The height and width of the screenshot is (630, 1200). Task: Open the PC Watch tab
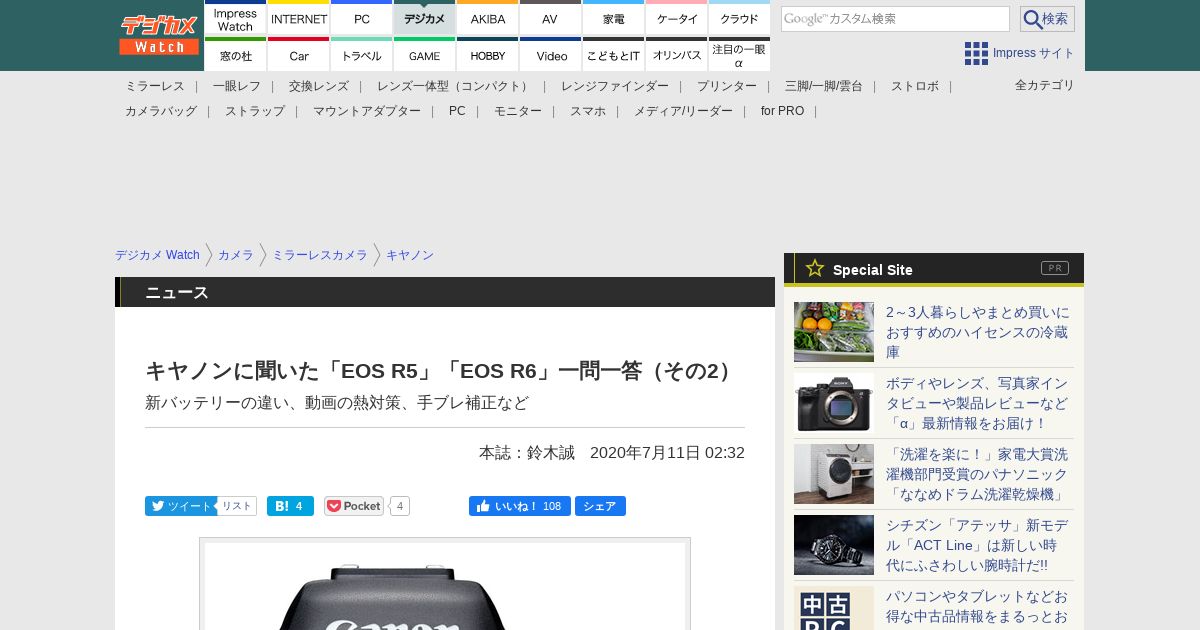362,18
